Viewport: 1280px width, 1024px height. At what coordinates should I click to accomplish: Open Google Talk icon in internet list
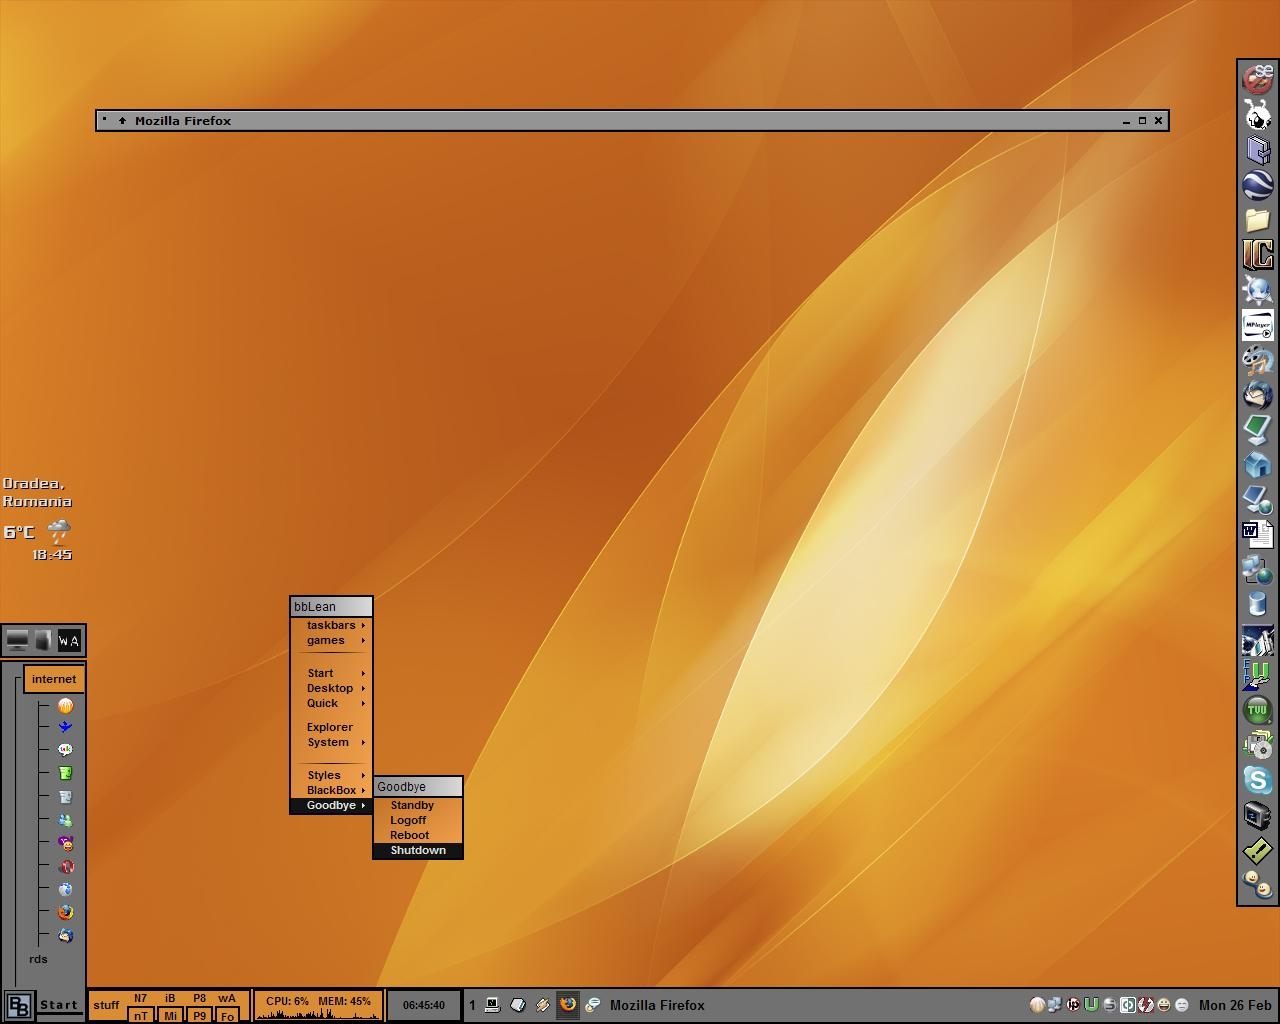click(66, 749)
